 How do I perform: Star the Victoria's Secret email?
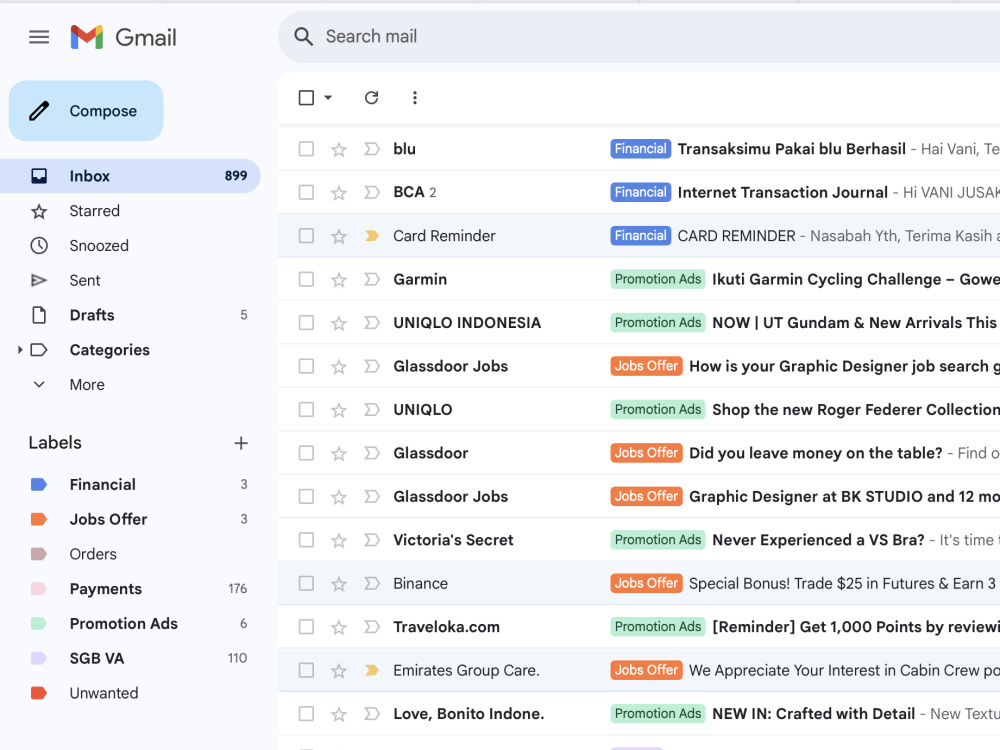pos(339,540)
